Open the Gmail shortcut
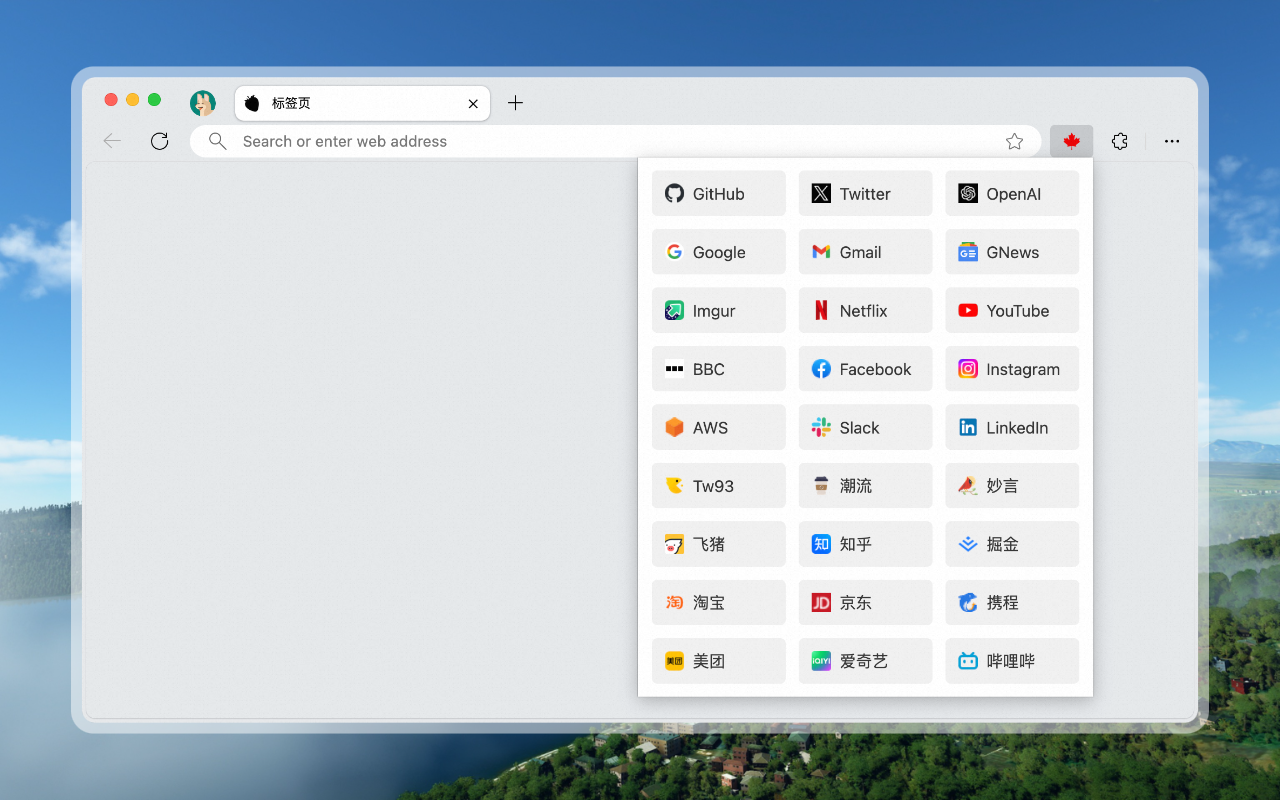The image size is (1280, 800). [865, 252]
